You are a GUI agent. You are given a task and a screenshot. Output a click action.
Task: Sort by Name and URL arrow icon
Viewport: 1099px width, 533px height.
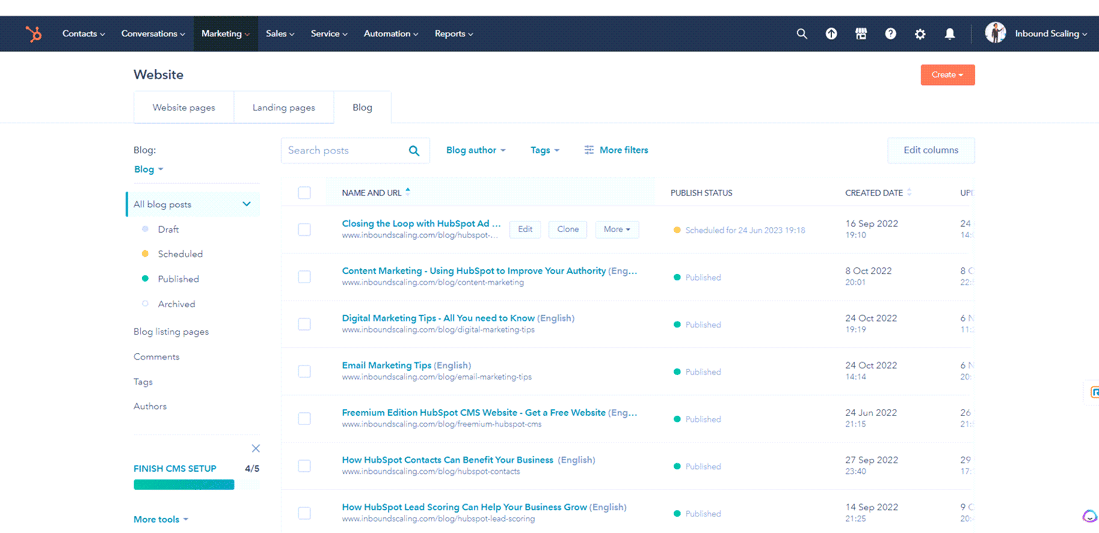[x=408, y=192]
